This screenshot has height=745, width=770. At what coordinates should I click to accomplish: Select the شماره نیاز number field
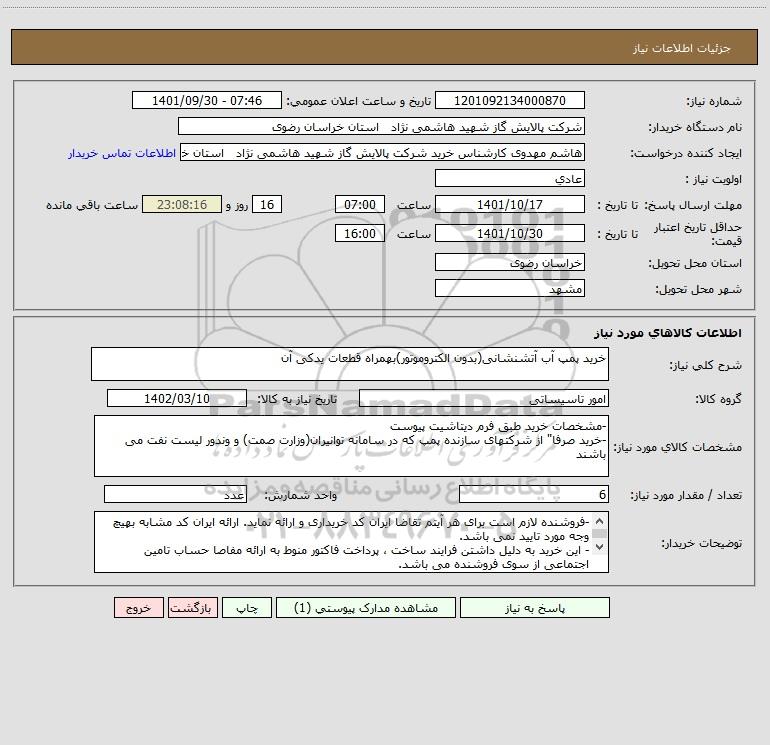(510, 100)
